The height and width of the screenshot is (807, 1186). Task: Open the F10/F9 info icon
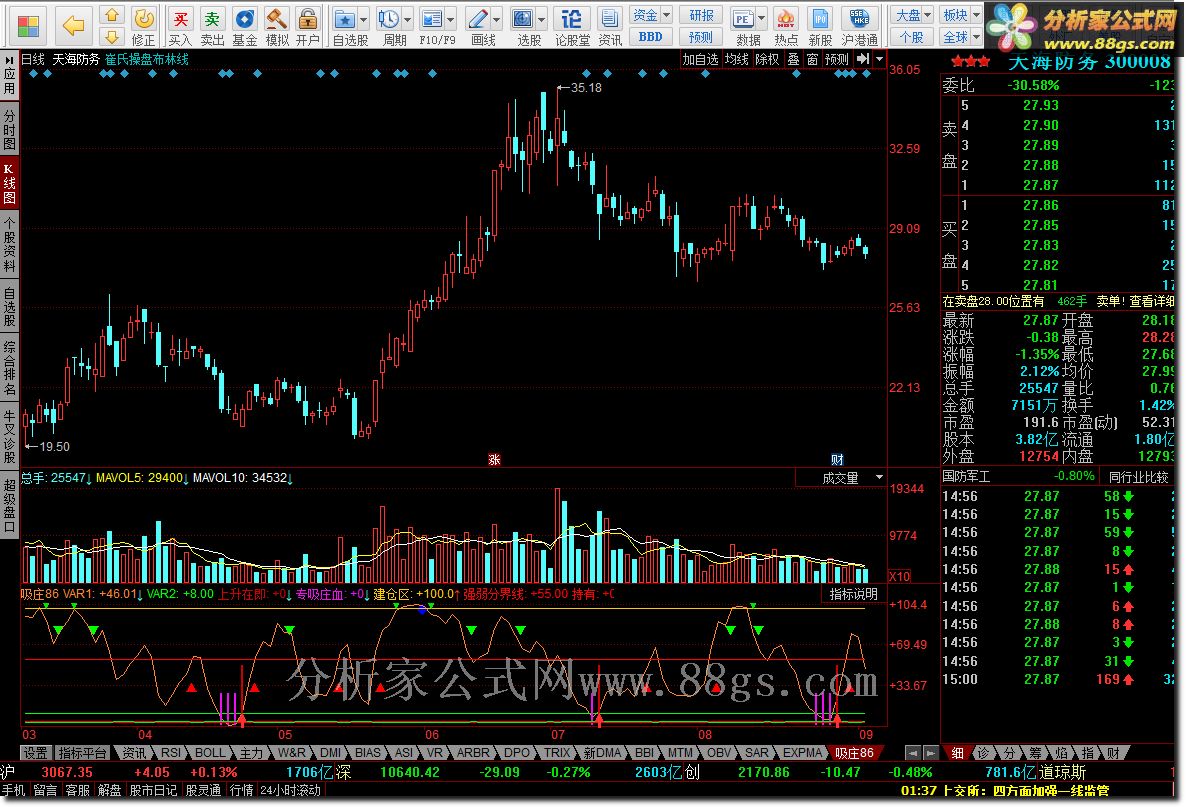coord(432,19)
